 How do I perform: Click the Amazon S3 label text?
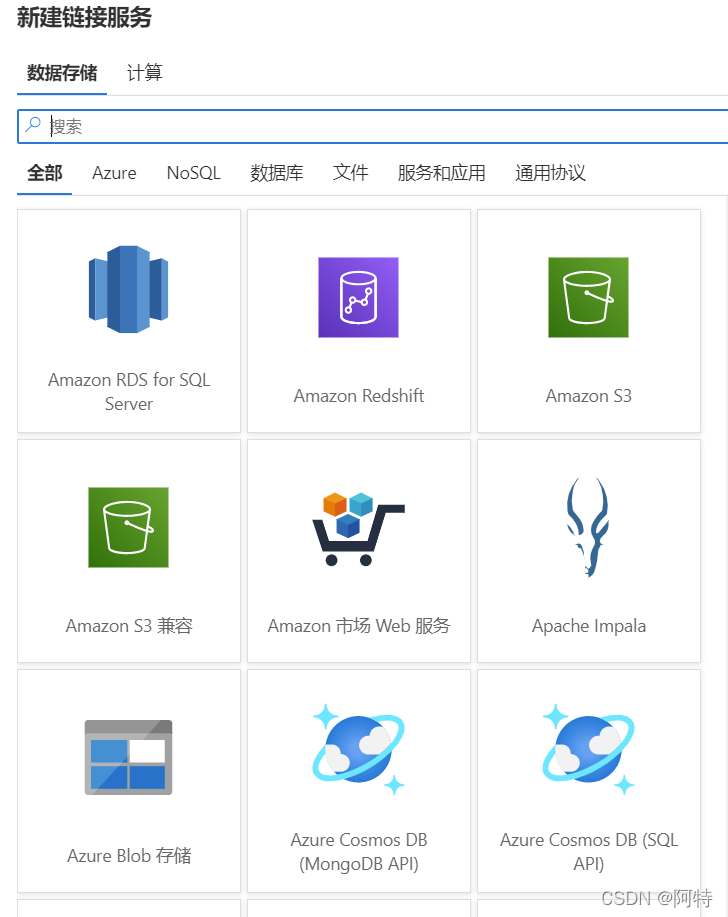[x=588, y=396]
